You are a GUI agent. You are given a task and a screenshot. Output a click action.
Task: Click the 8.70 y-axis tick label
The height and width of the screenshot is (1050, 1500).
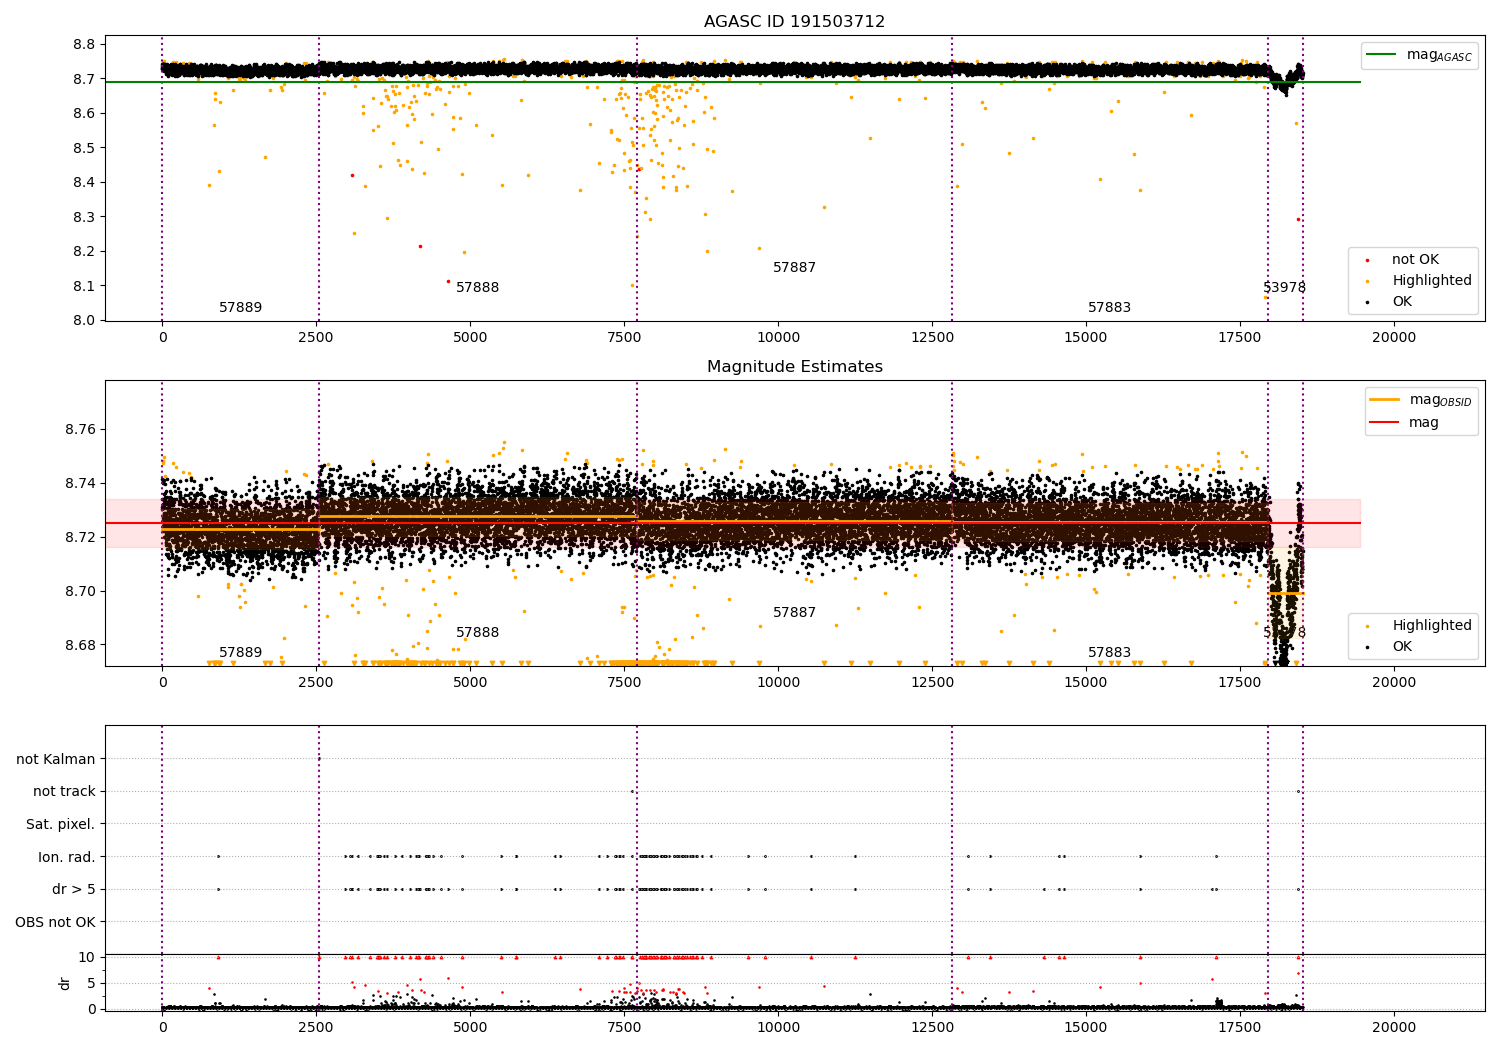(x=80, y=592)
